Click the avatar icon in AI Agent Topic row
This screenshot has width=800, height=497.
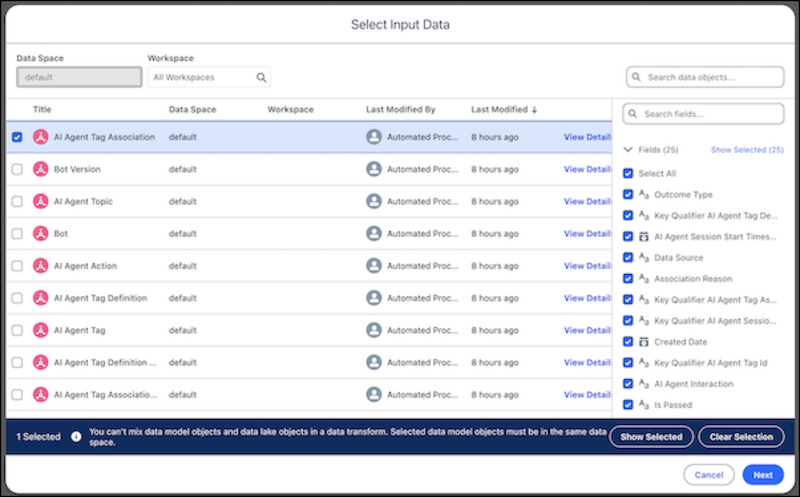pos(374,201)
